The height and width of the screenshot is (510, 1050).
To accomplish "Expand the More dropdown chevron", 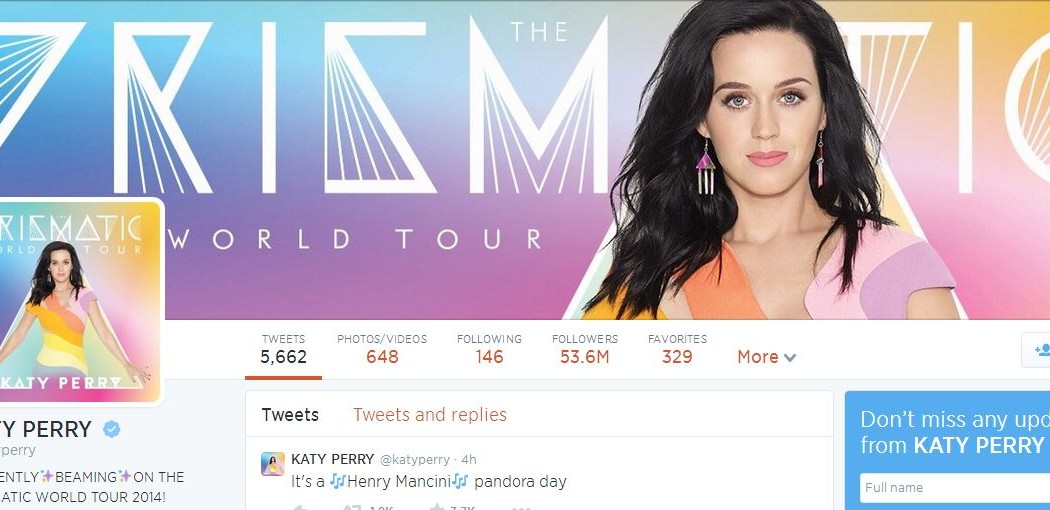I will (790, 358).
